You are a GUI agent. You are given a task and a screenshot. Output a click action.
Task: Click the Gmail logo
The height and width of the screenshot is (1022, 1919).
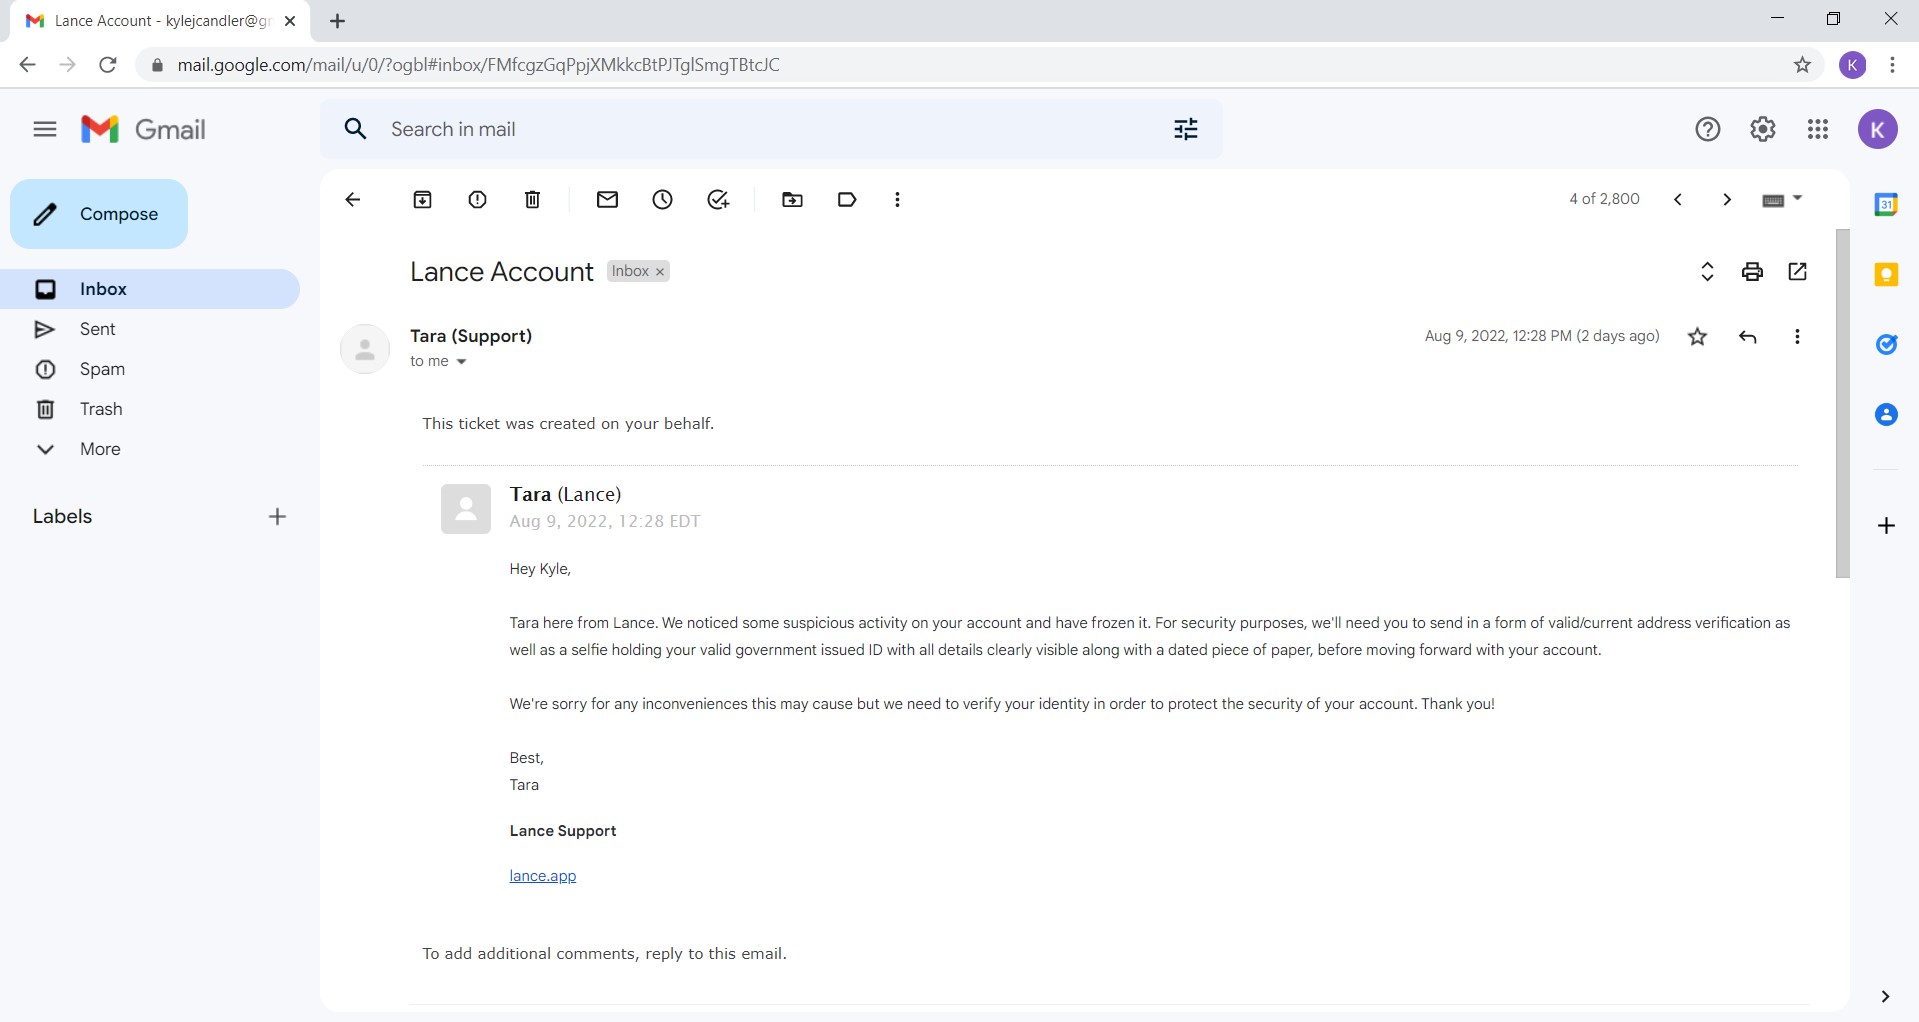(143, 129)
